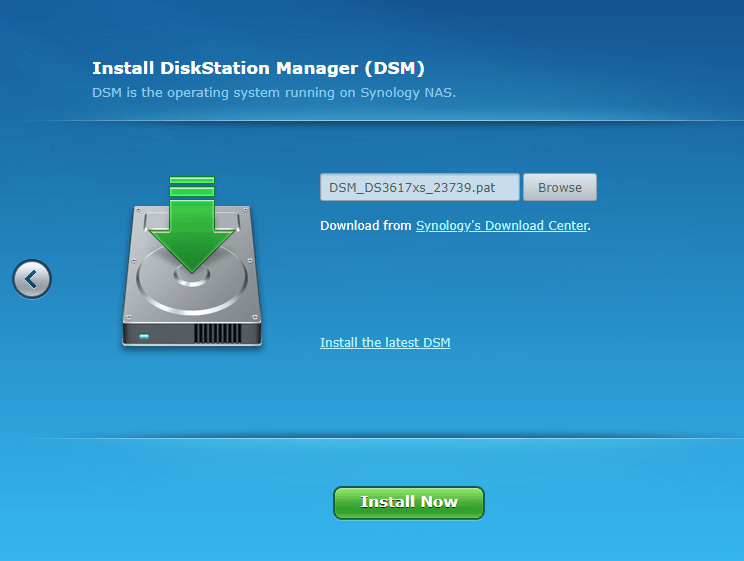
Task: Click the subtitle about Synology NAS
Action: click(x=274, y=93)
